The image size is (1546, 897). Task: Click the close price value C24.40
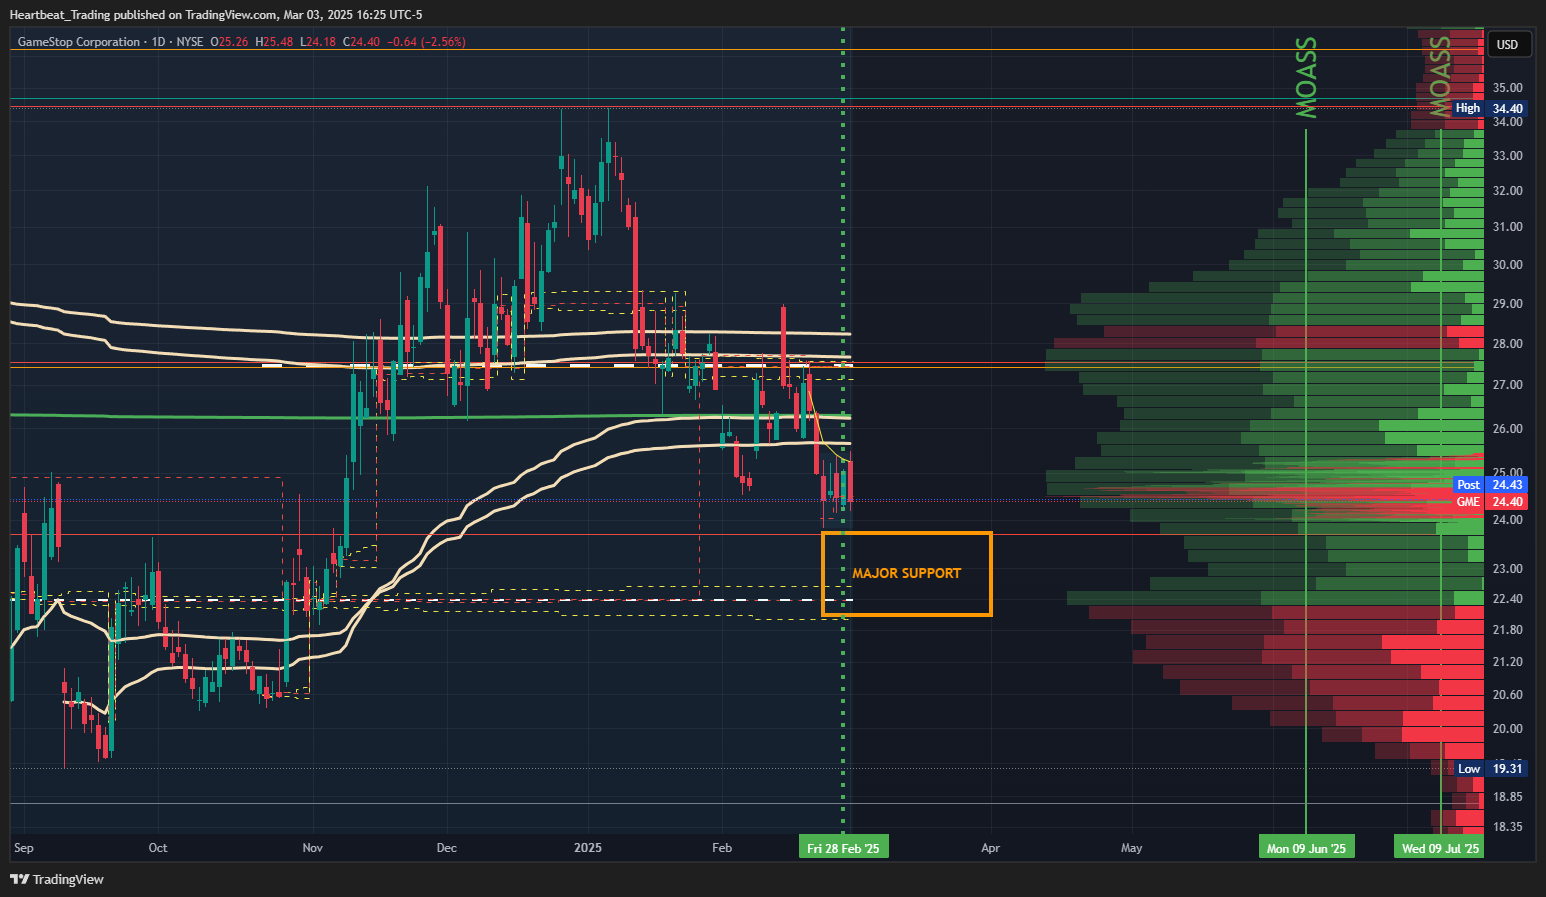point(361,42)
